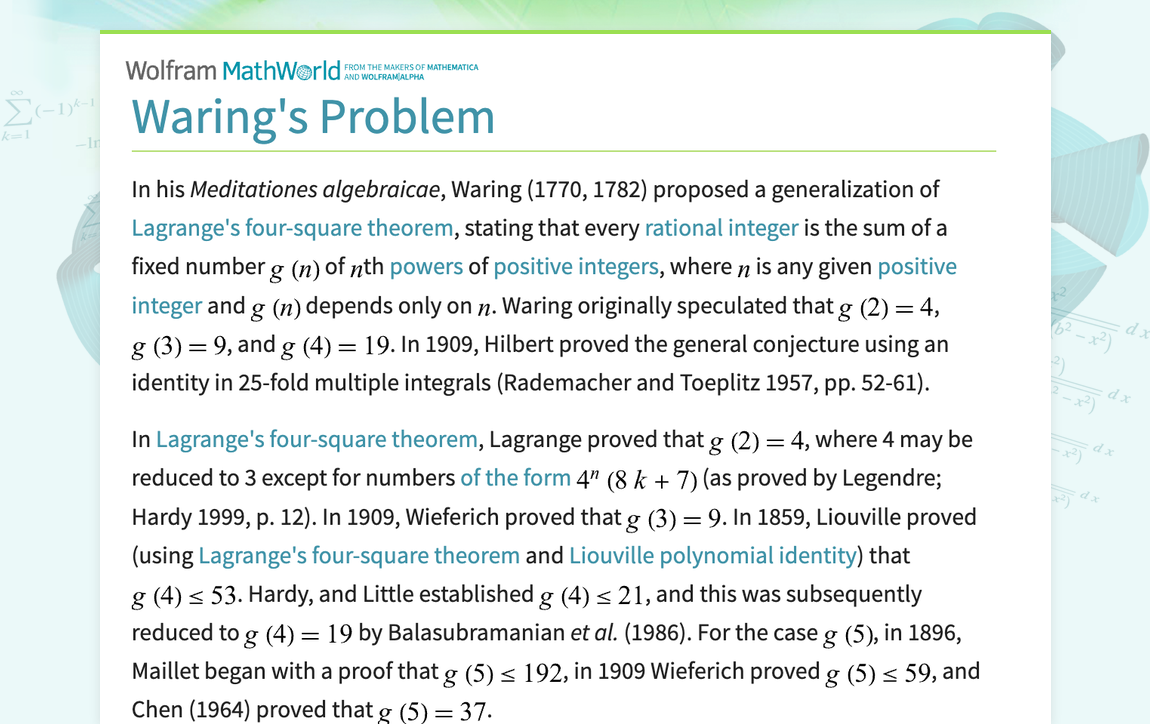Open the 'rational integer' link
Viewport: 1150px width, 724px height.
(x=721, y=228)
